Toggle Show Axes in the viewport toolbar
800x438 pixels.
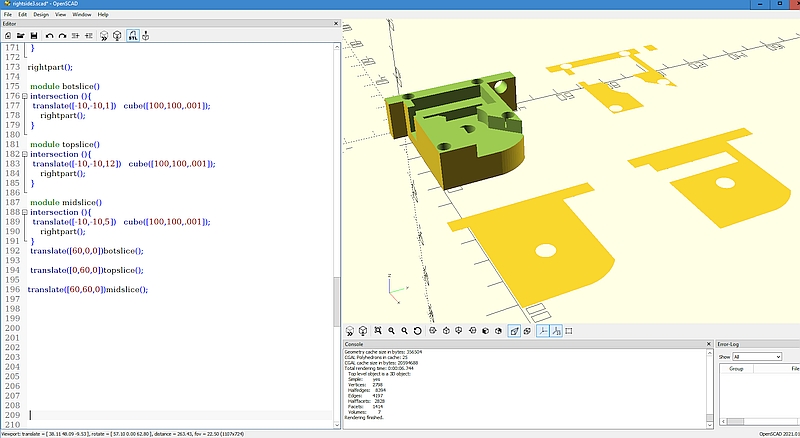pos(541,331)
